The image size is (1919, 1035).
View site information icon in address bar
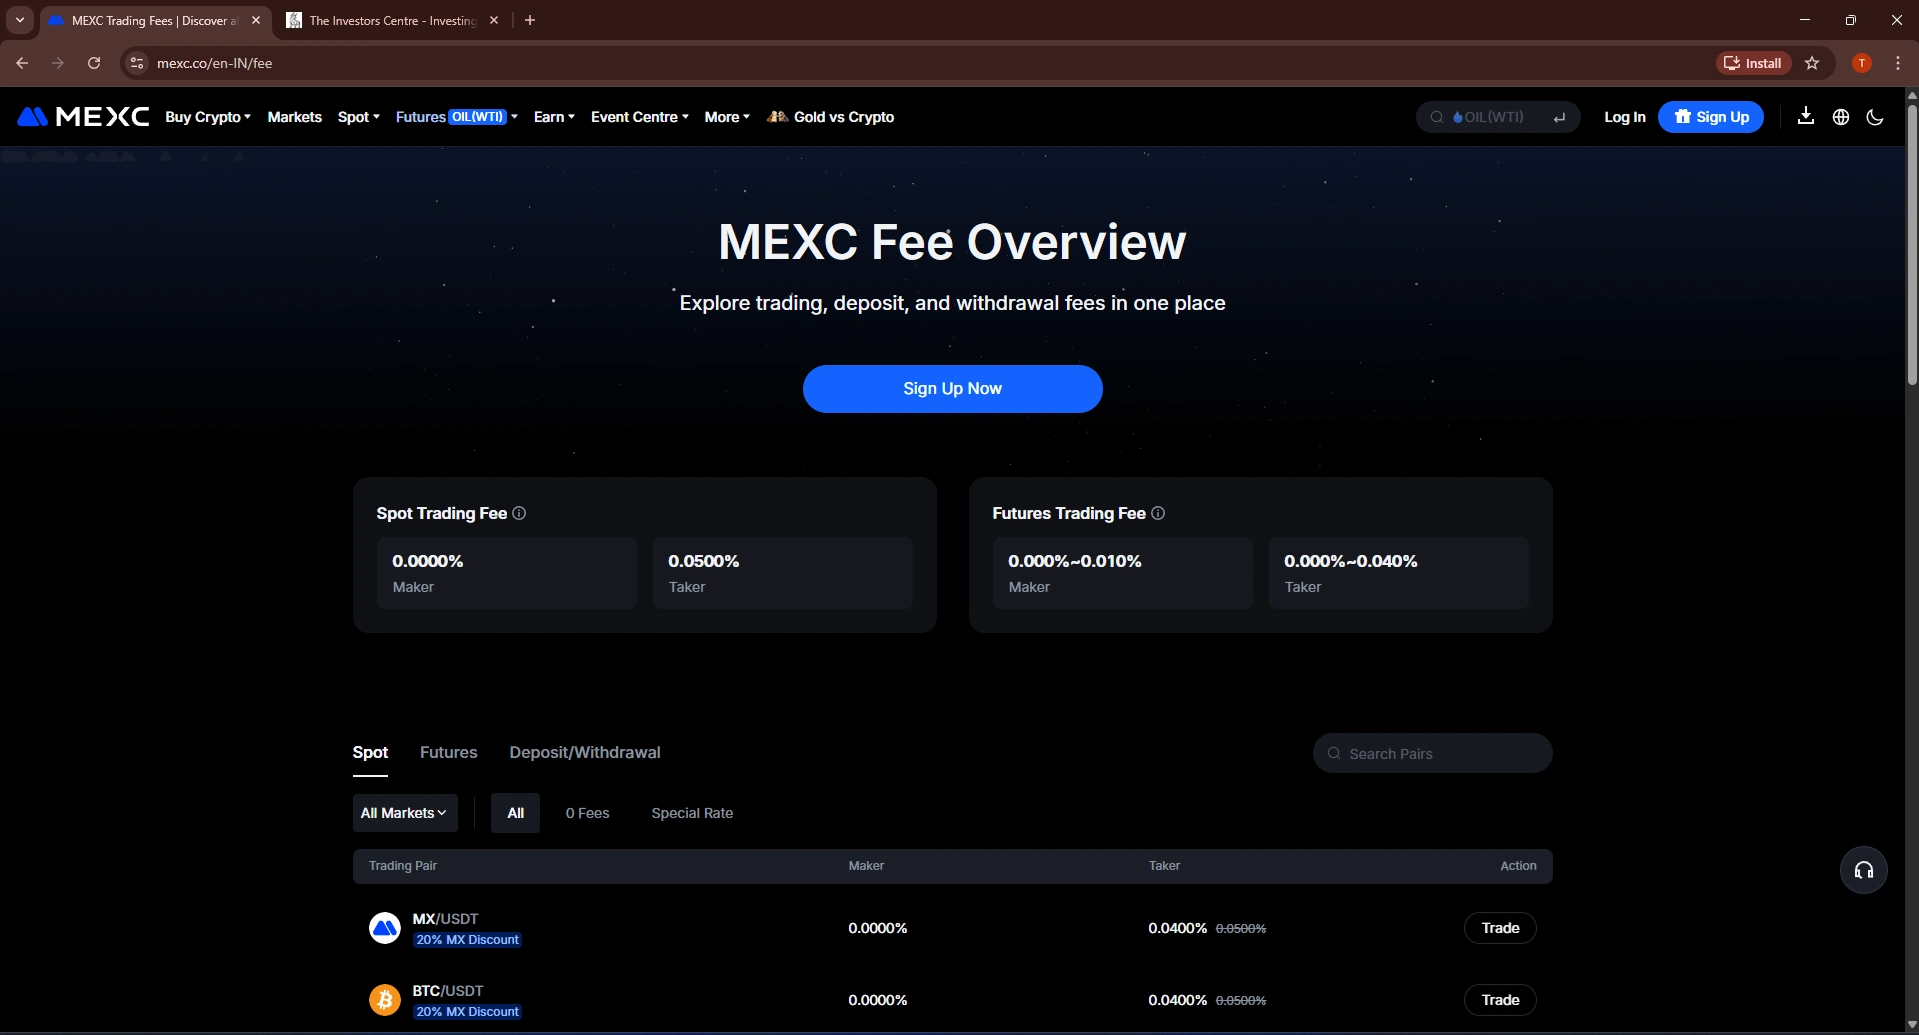pos(137,63)
